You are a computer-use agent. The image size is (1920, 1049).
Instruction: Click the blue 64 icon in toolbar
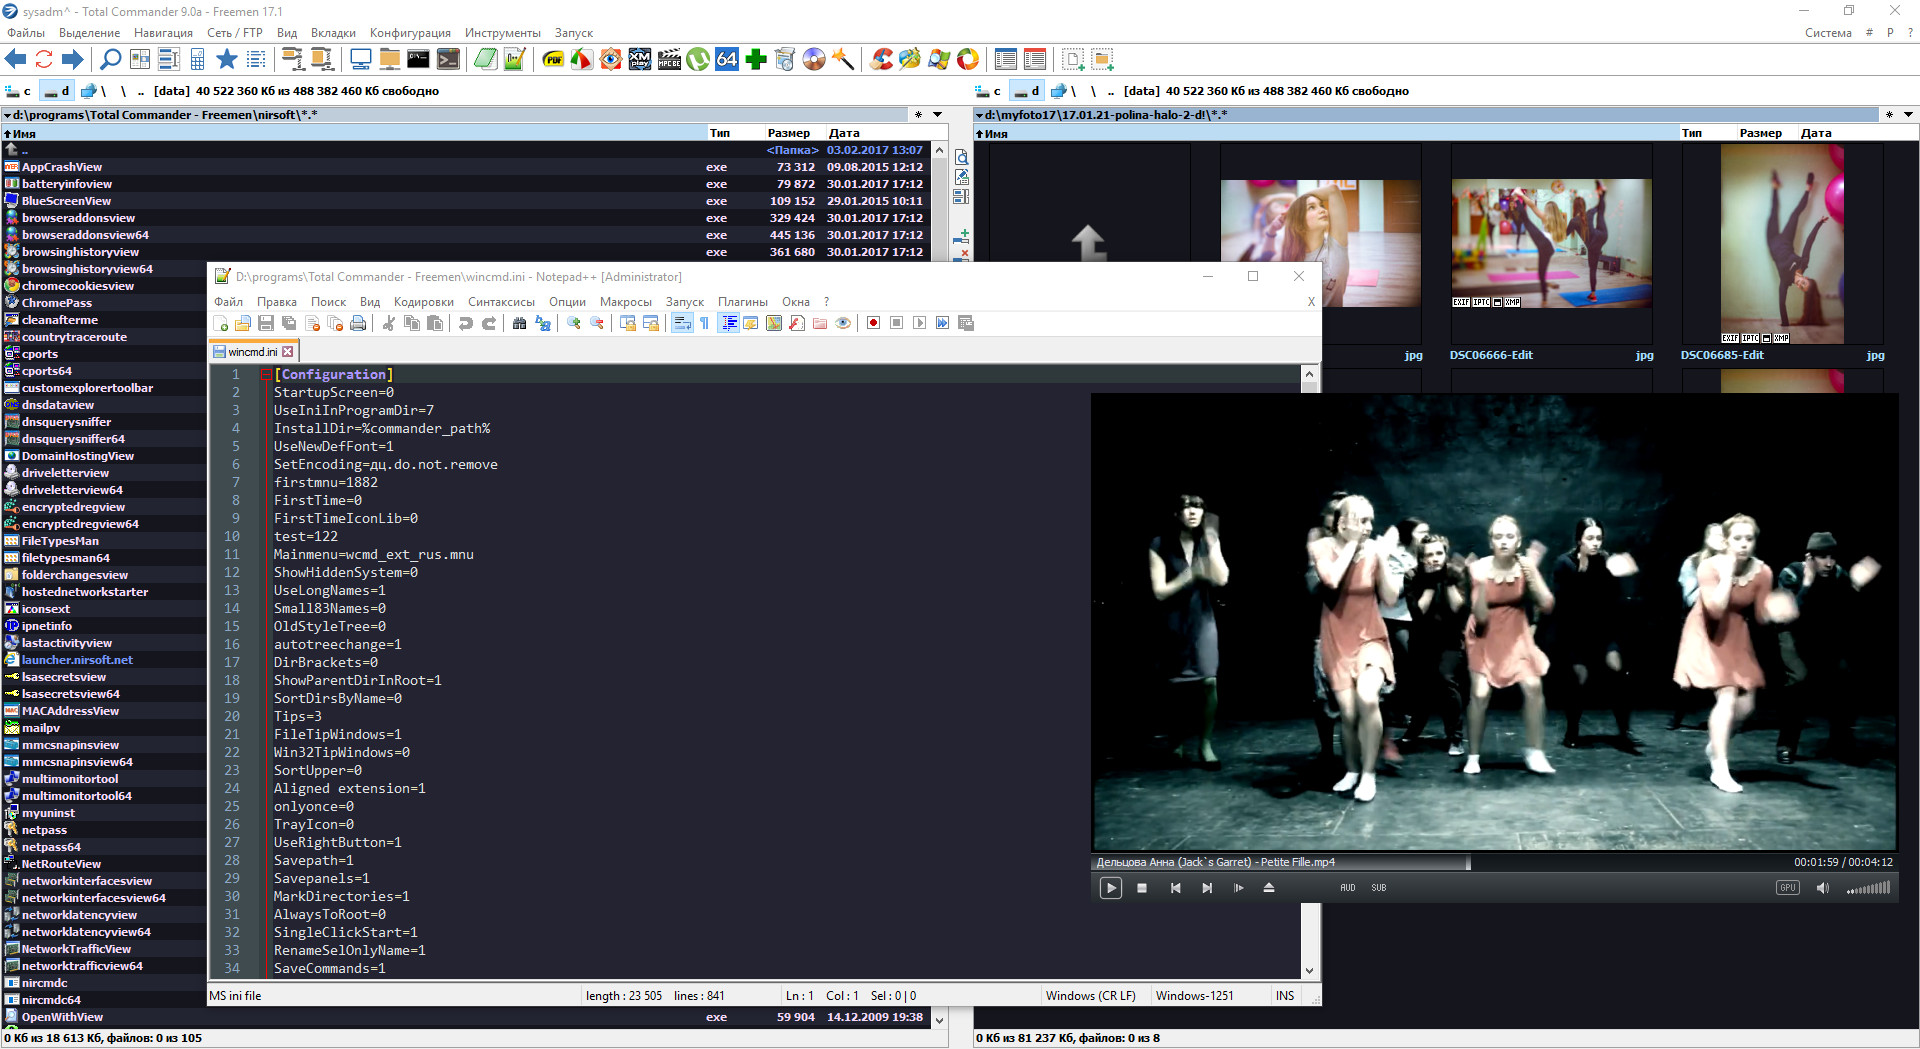[x=727, y=60]
